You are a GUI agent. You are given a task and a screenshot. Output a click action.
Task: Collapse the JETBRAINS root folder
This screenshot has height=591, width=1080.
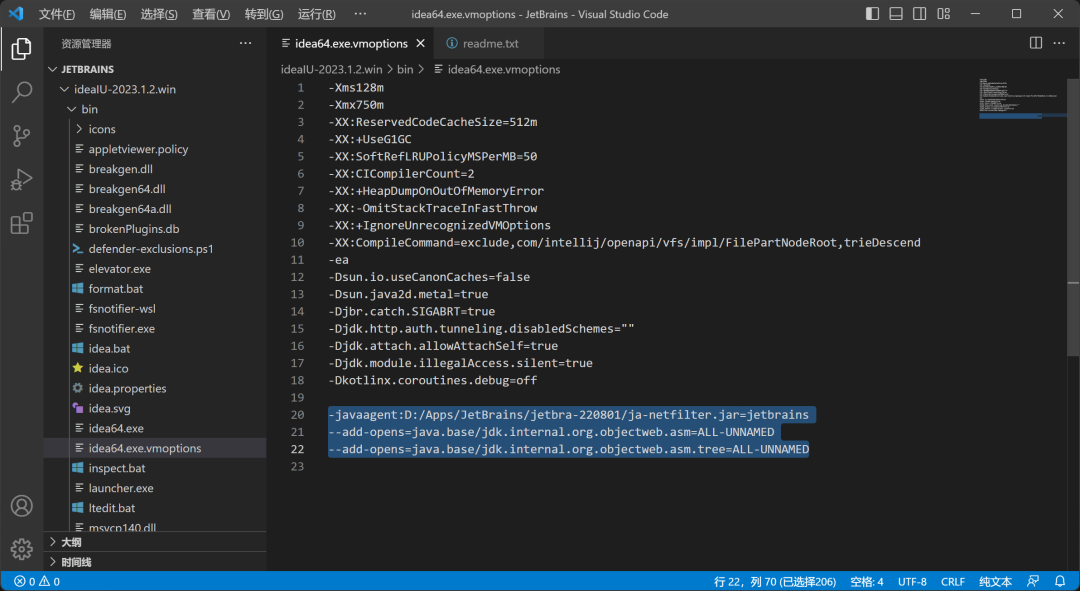point(155,69)
